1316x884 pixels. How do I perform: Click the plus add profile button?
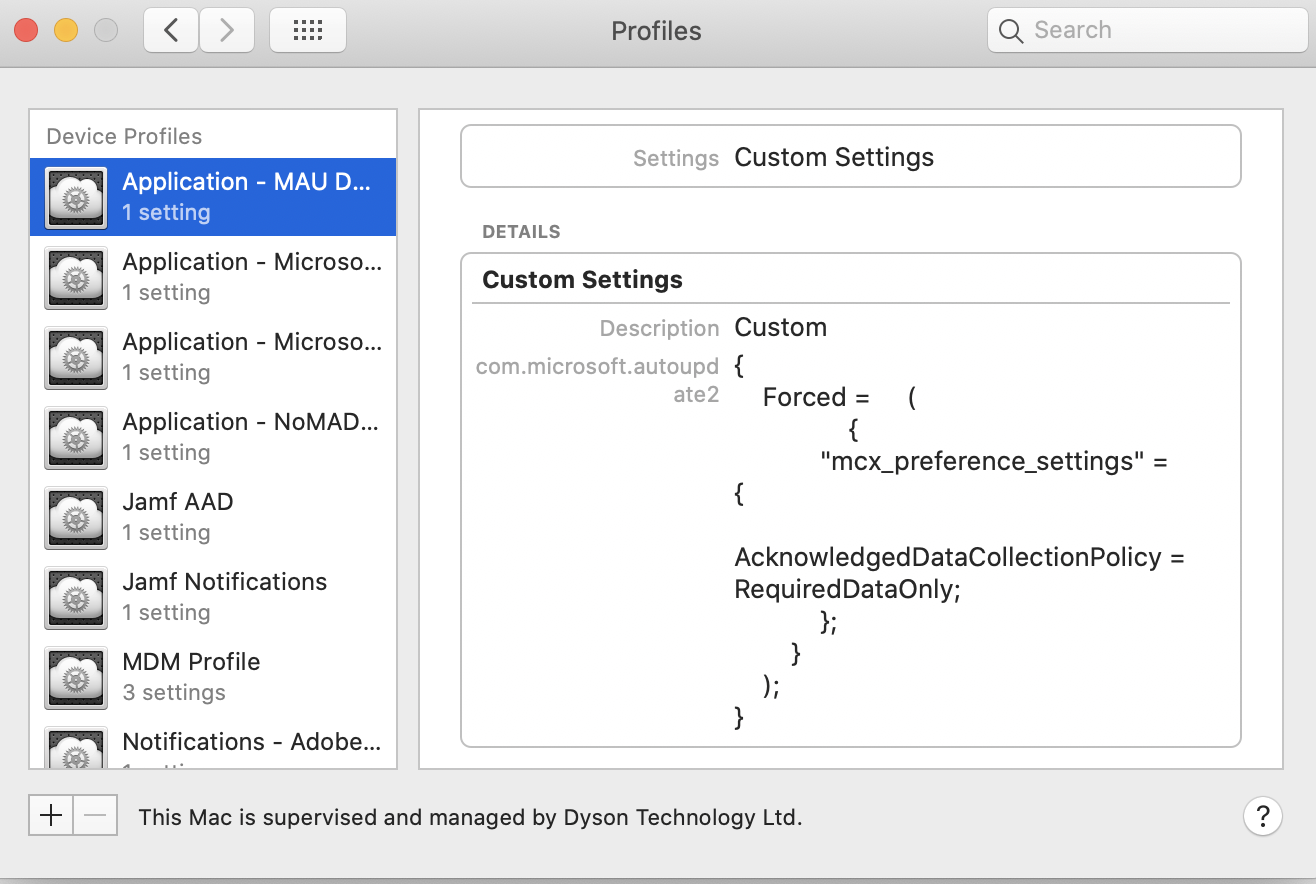[x=50, y=815]
